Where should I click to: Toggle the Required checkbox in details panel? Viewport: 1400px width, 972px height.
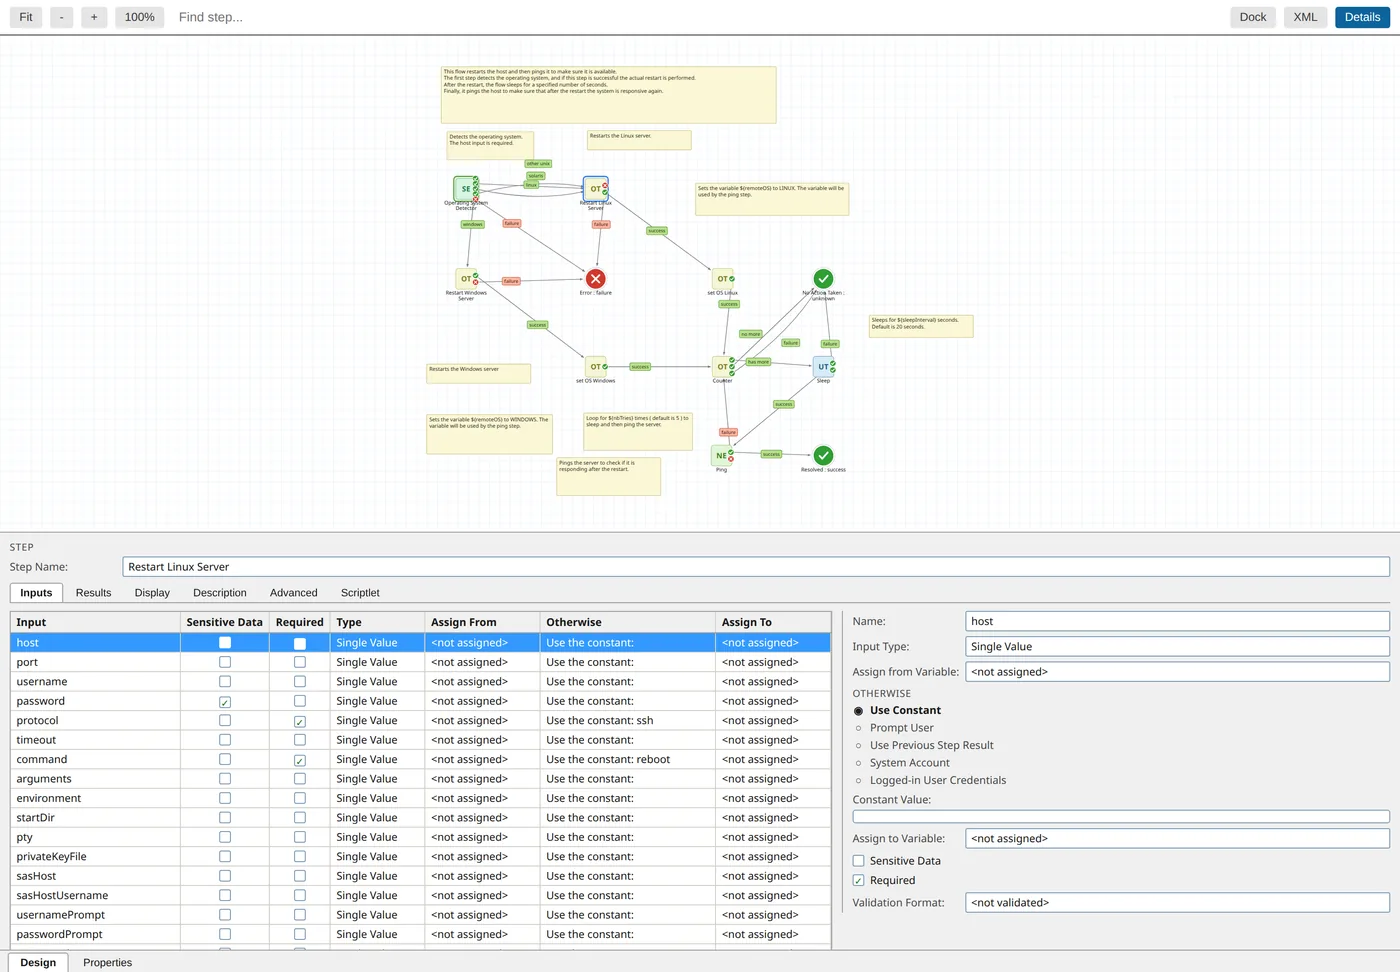[x=858, y=881]
